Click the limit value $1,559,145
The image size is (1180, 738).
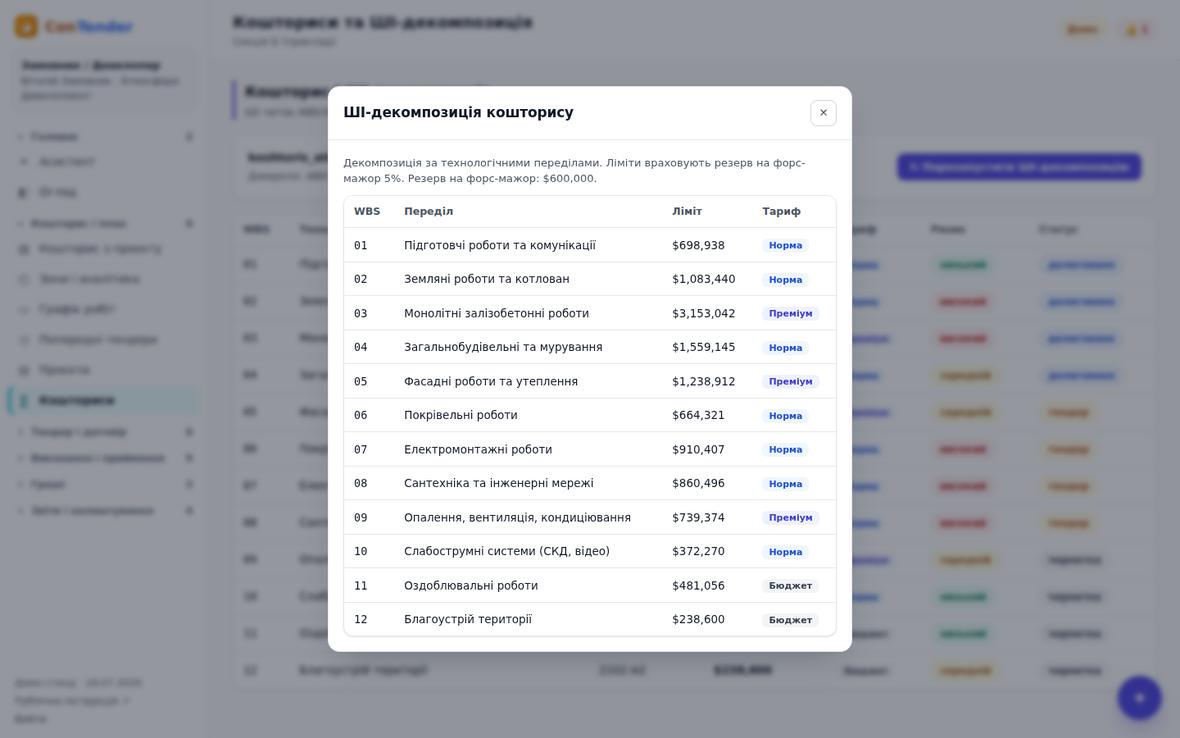tap(704, 347)
